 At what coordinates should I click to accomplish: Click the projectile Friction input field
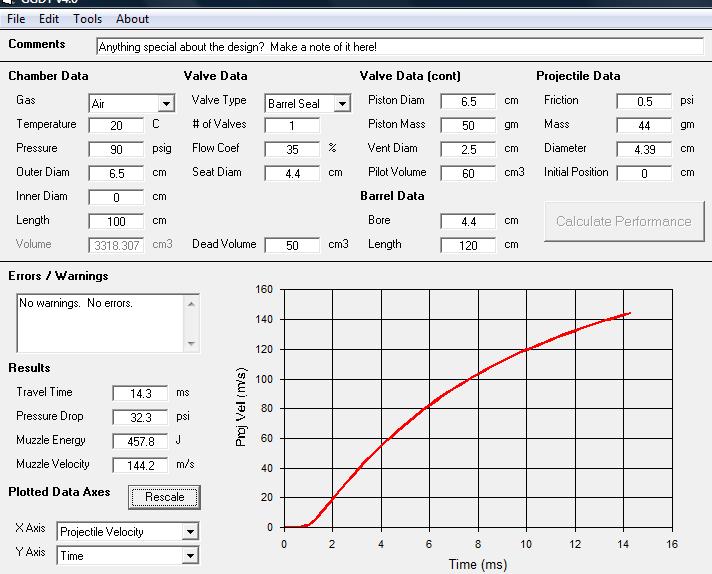(644, 102)
